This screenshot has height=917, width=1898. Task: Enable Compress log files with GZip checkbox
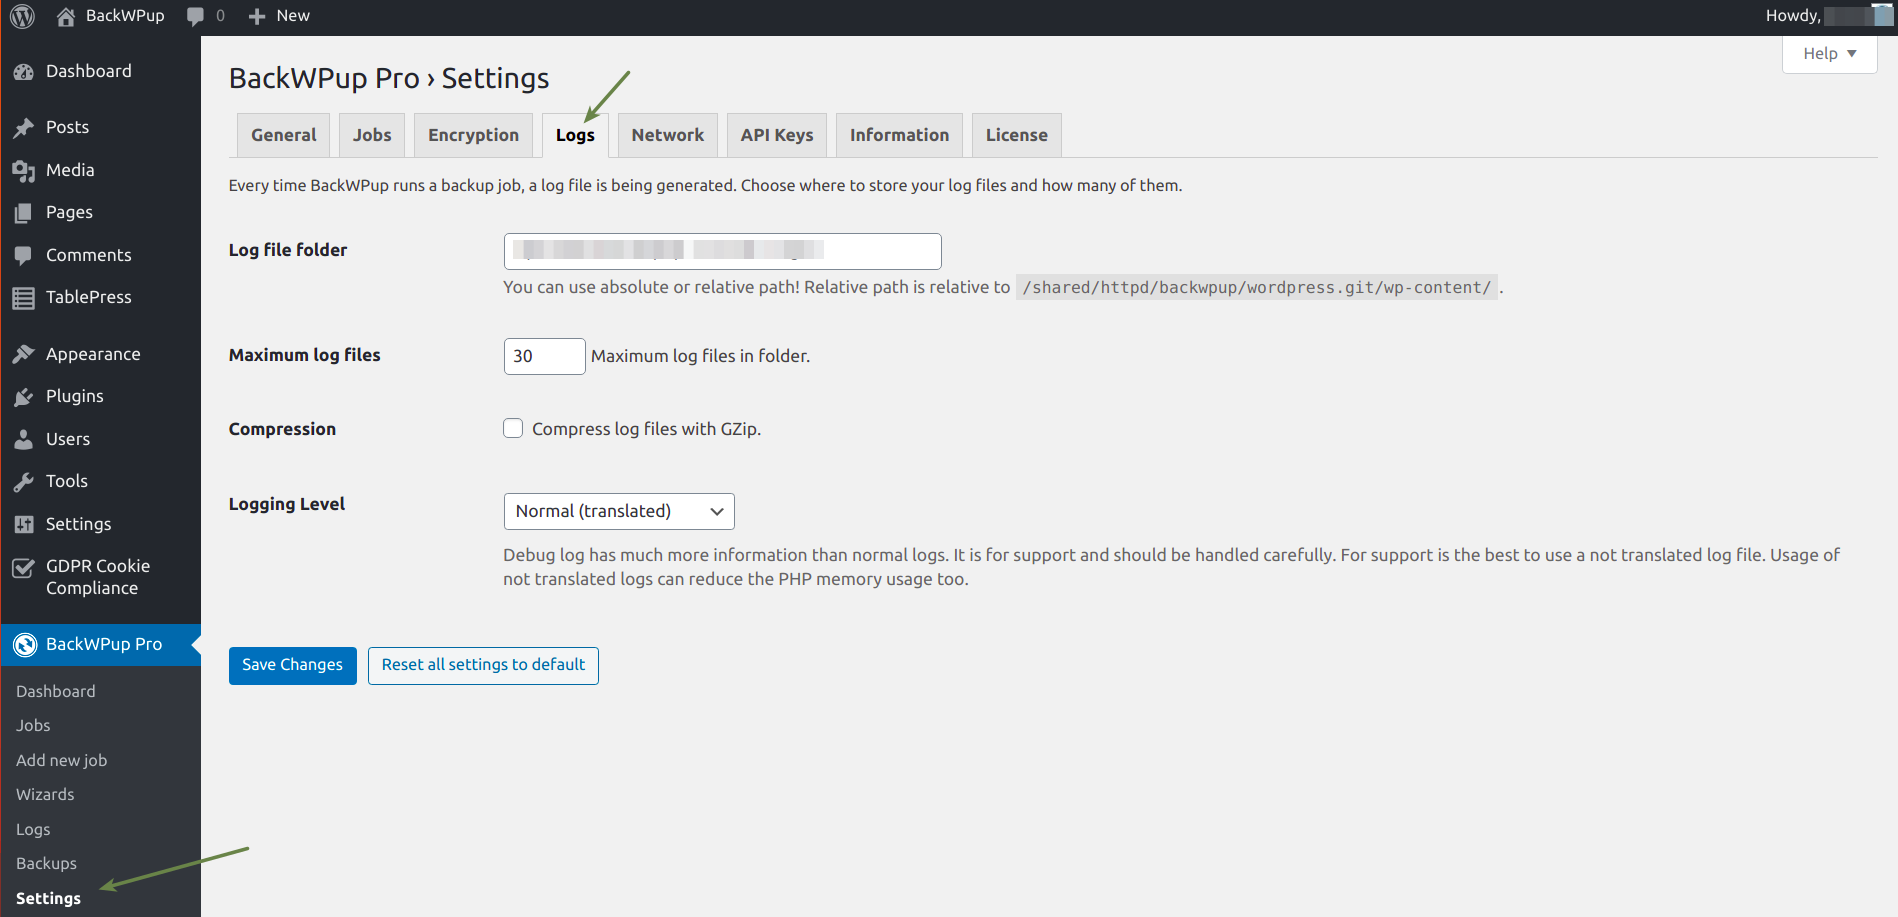click(x=513, y=429)
